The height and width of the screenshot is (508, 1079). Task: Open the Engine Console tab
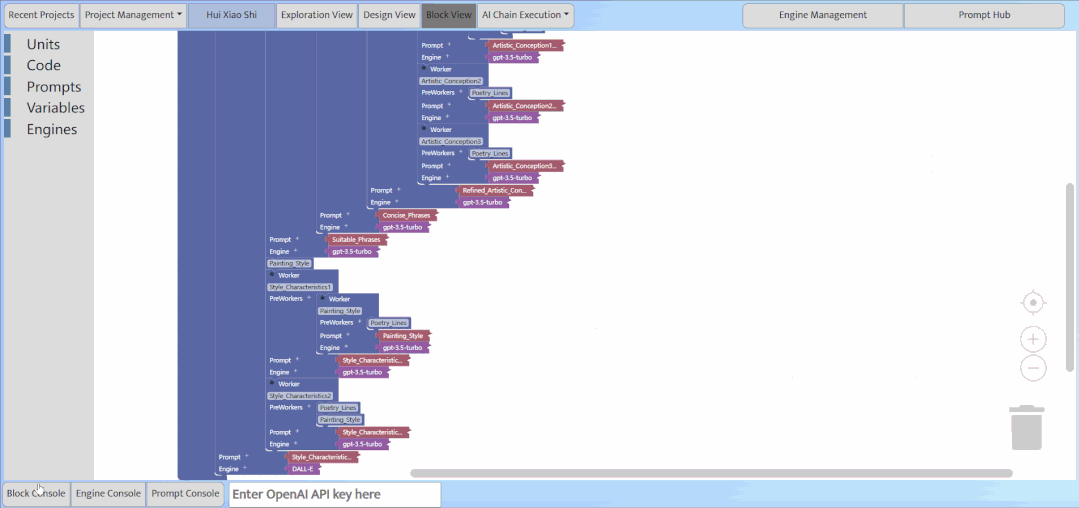108,494
